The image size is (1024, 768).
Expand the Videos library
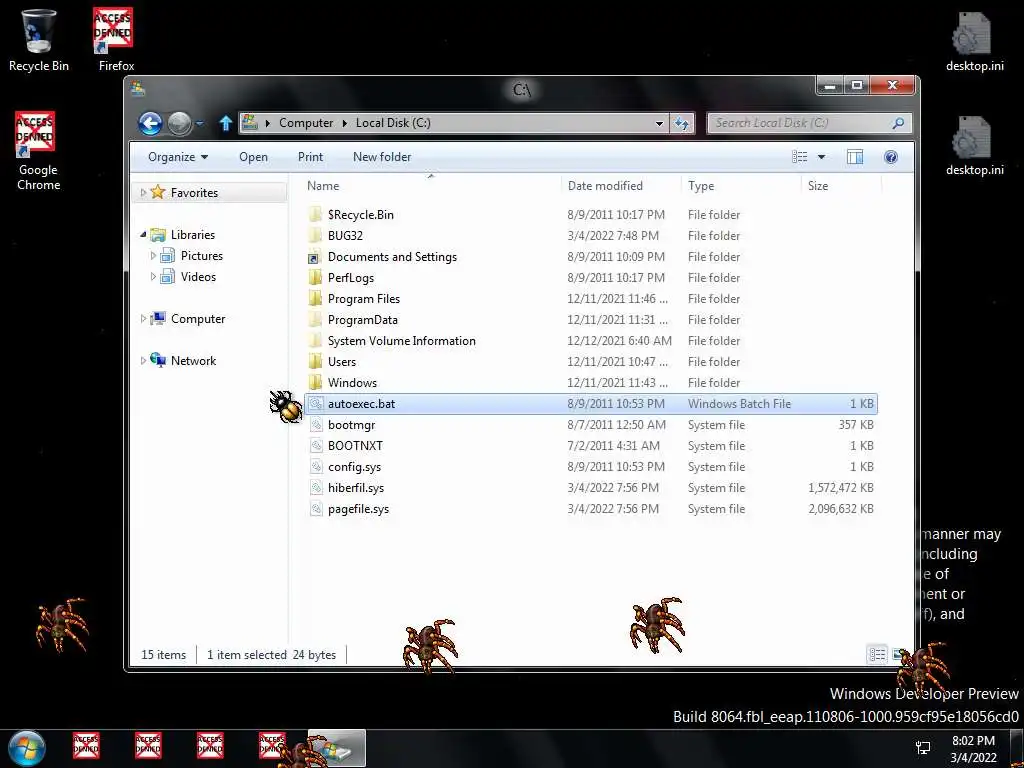coord(153,276)
